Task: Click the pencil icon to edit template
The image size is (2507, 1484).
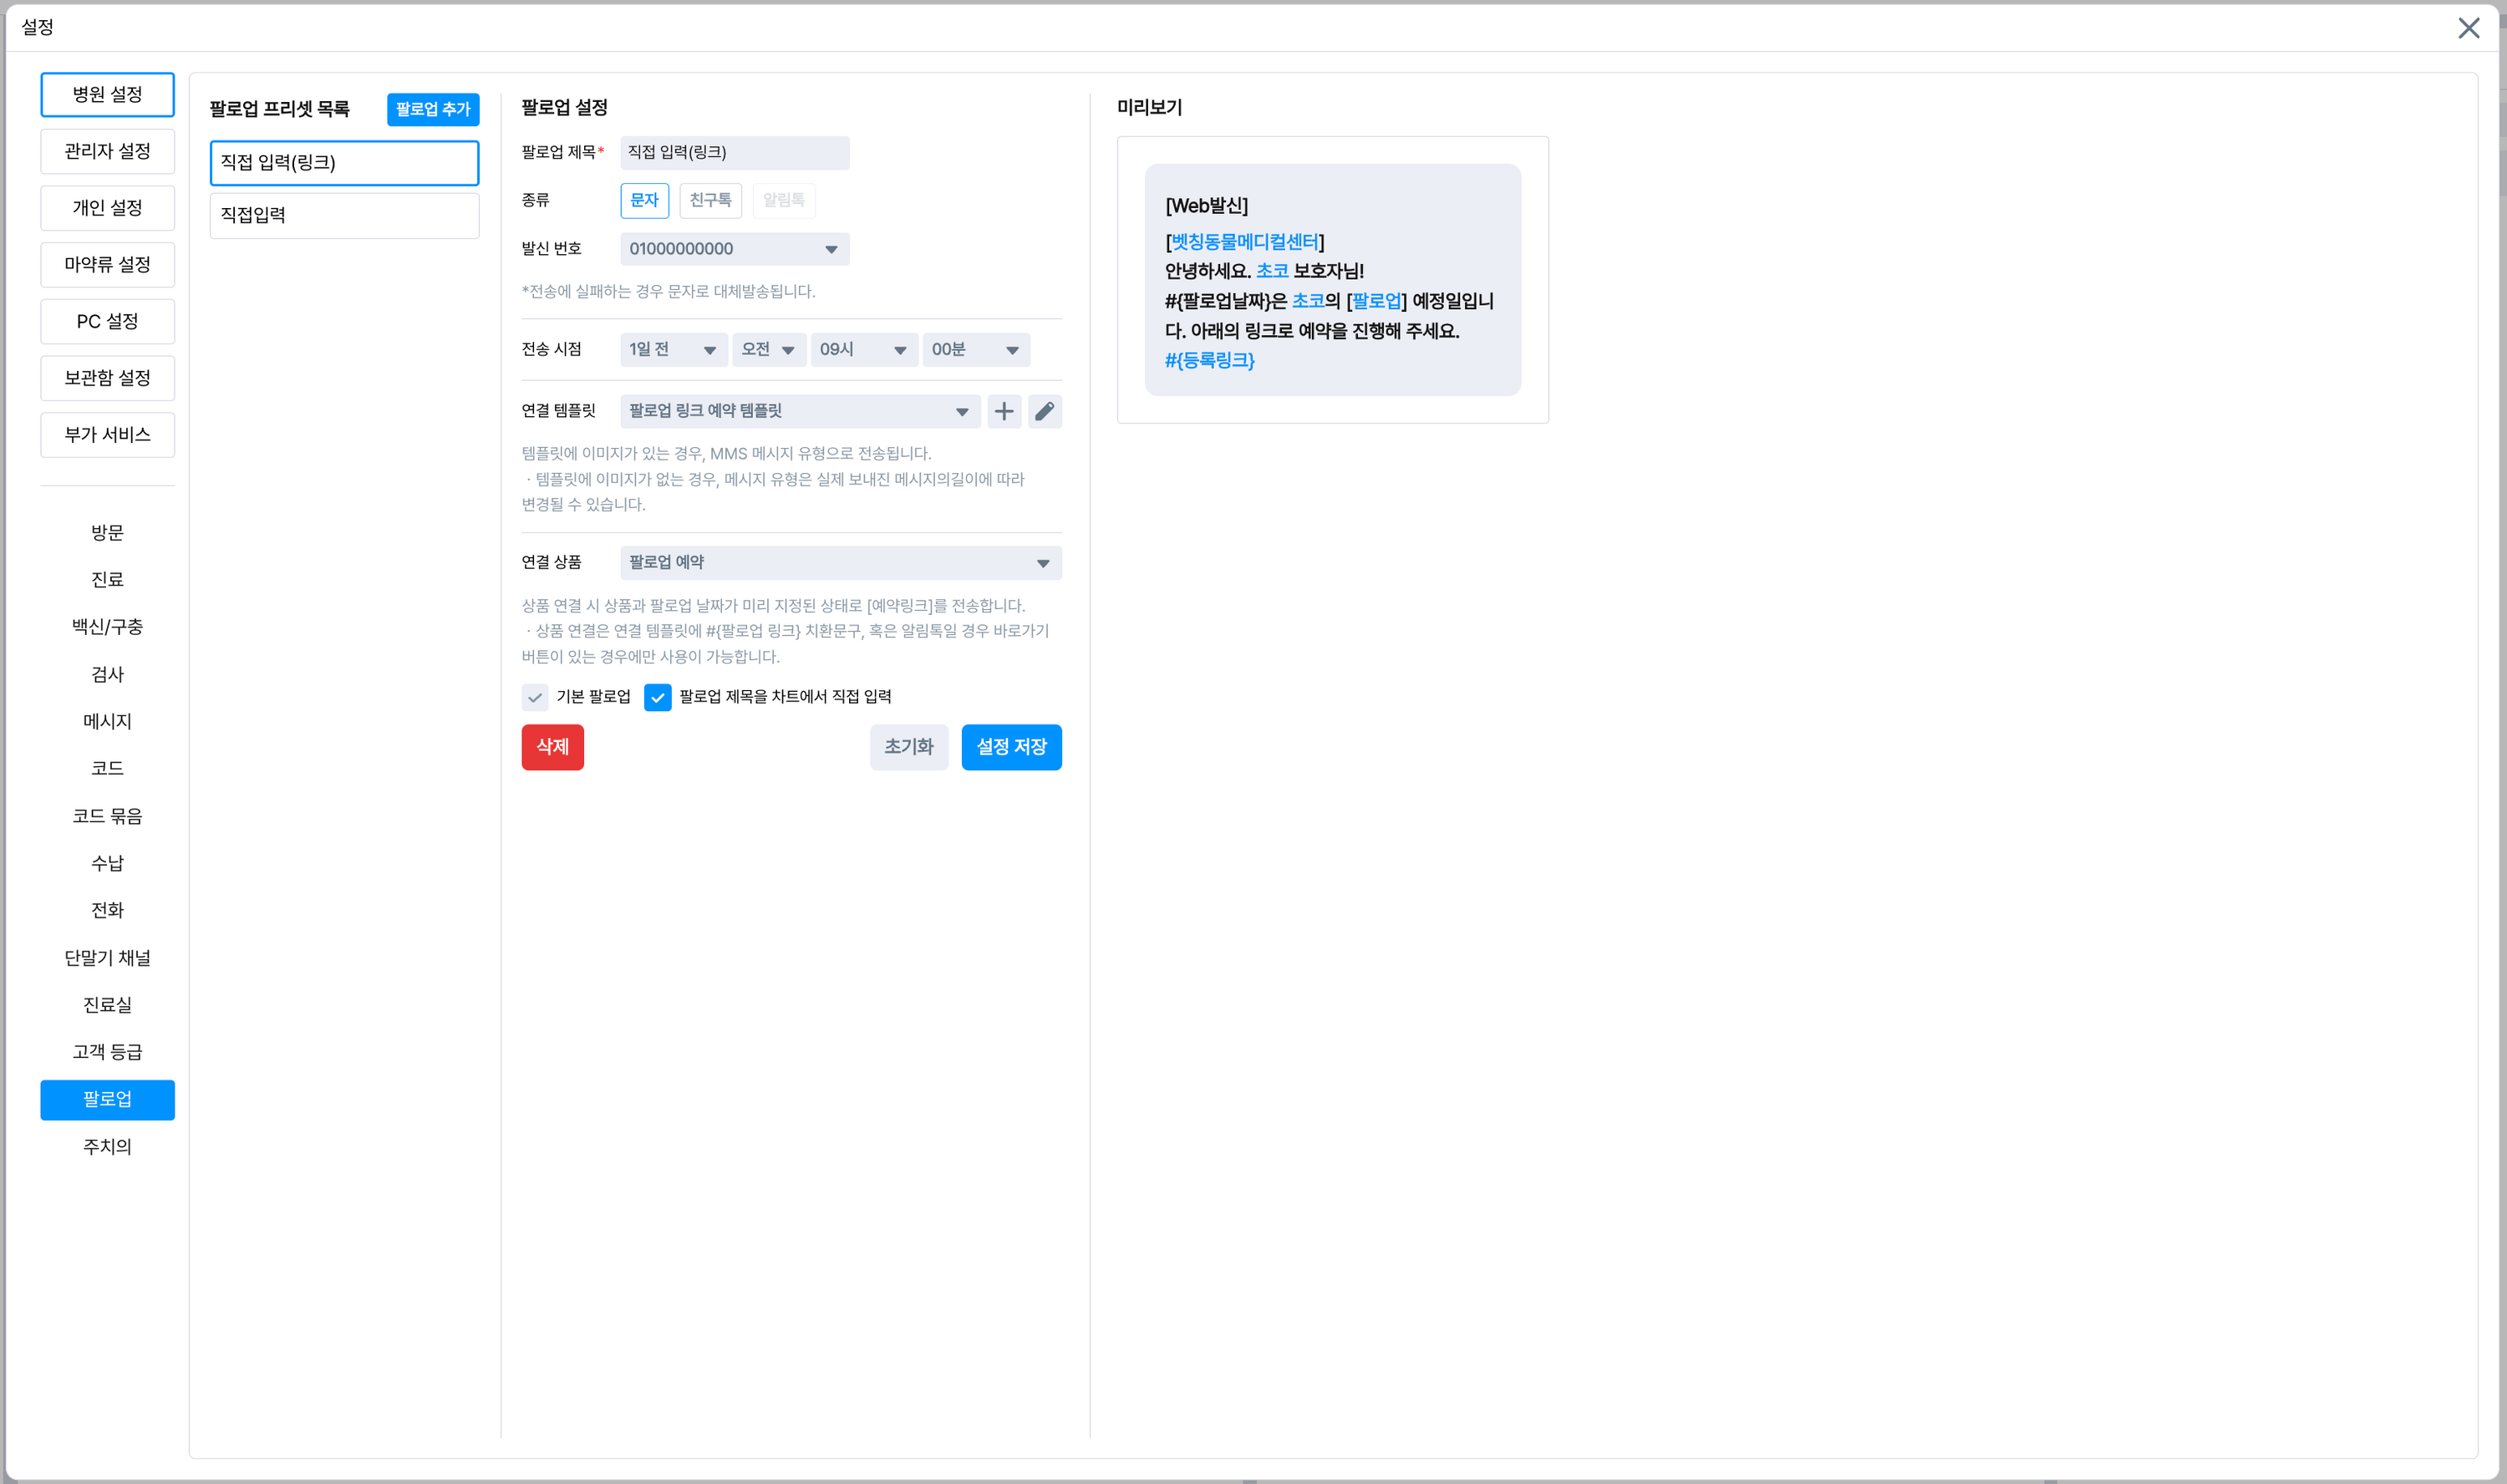Action: pyautogui.click(x=1044, y=411)
